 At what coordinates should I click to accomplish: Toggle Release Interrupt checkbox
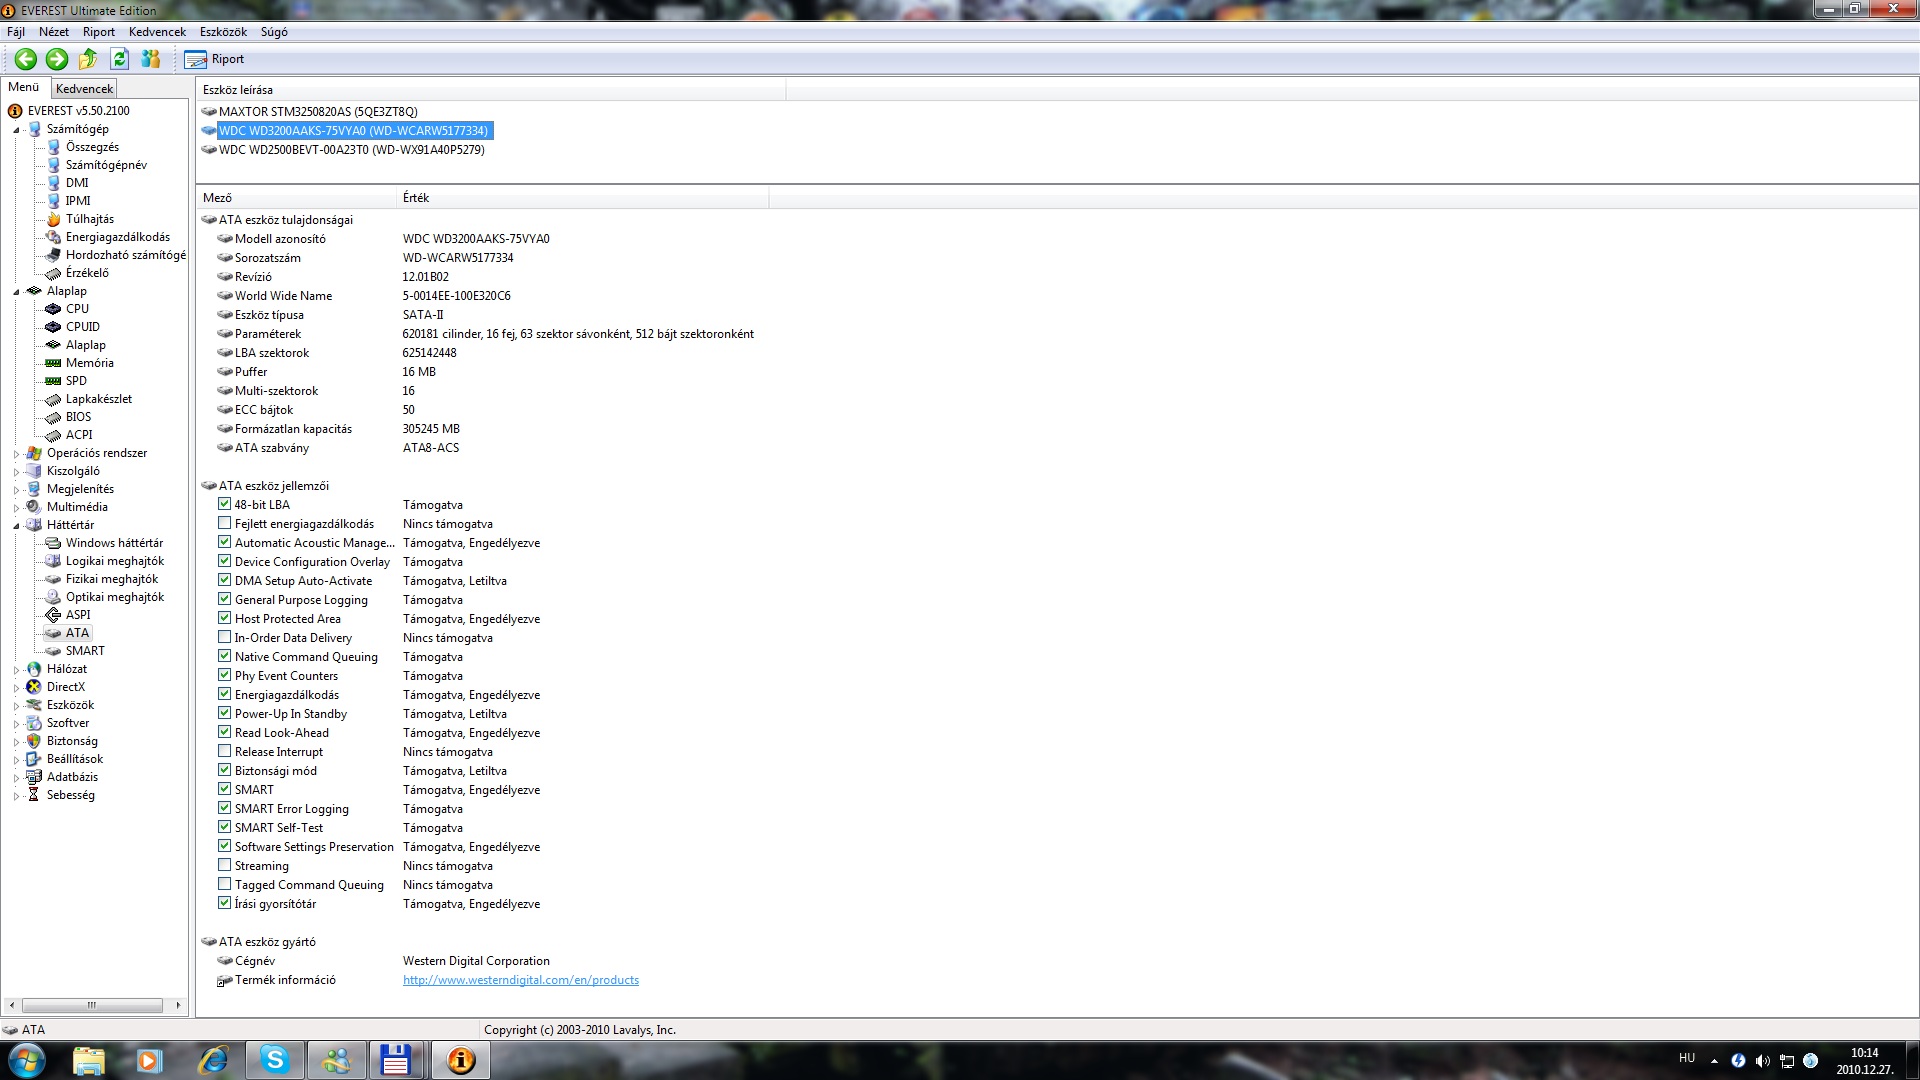(225, 751)
